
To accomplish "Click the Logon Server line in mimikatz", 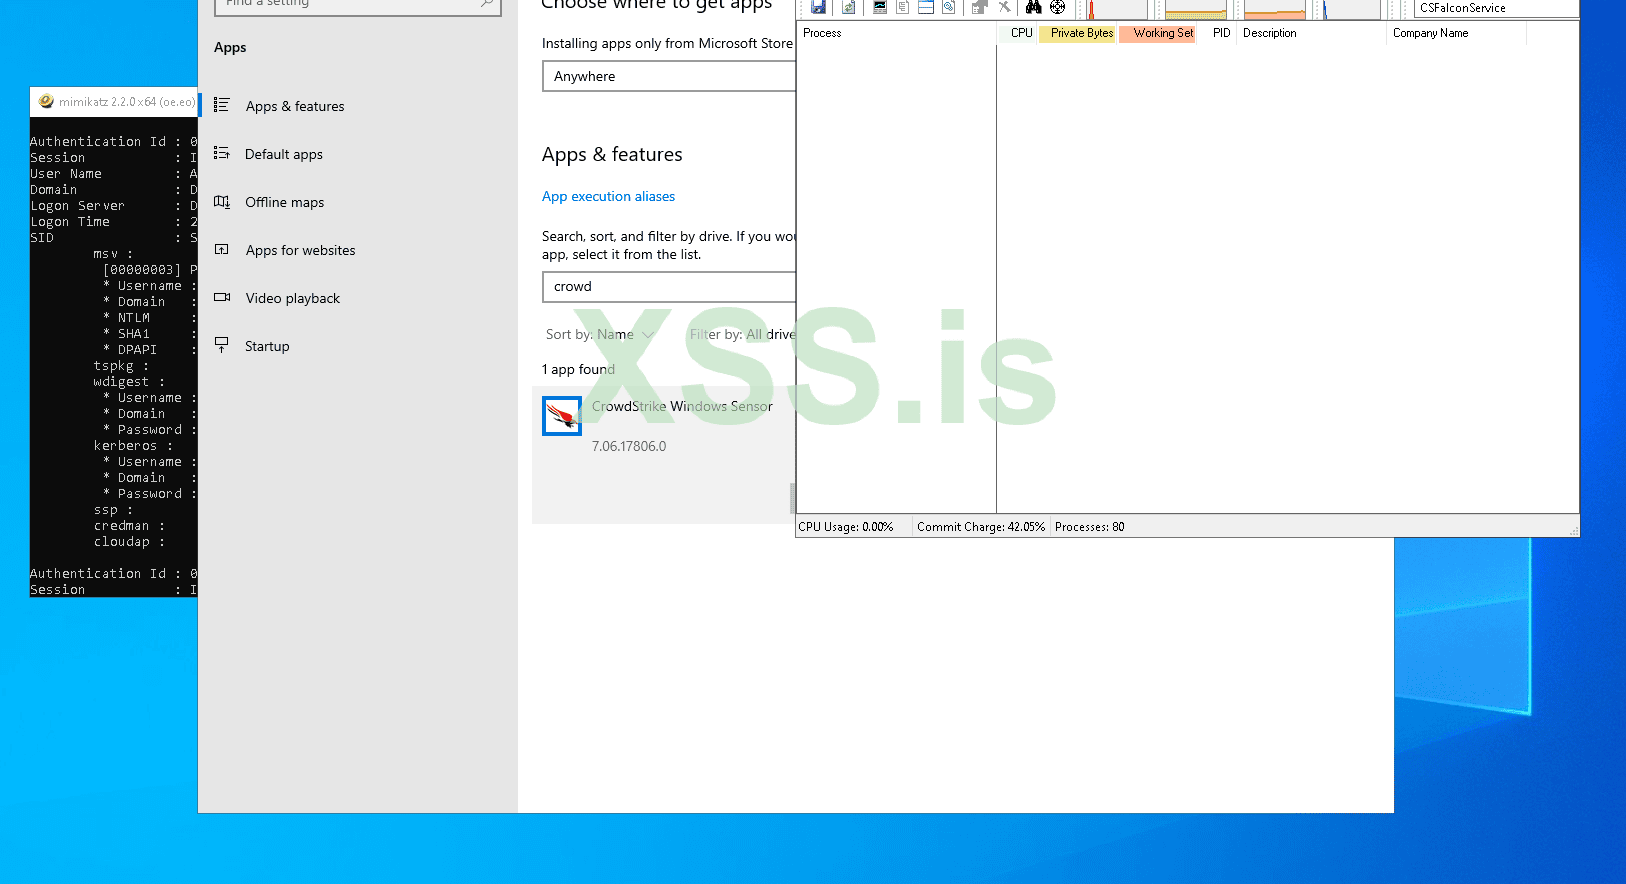I will (x=113, y=206).
